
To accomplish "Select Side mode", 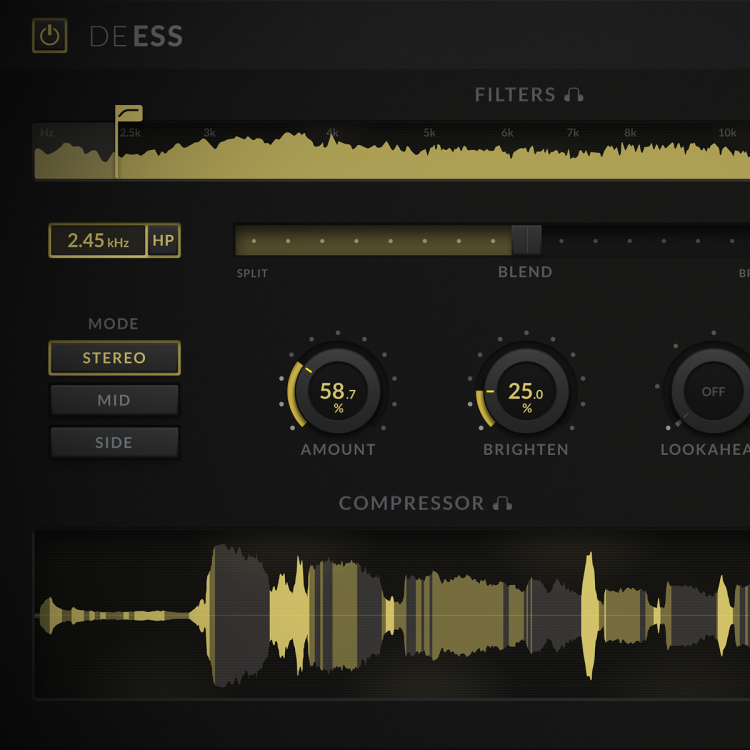I will click(114, 442).
